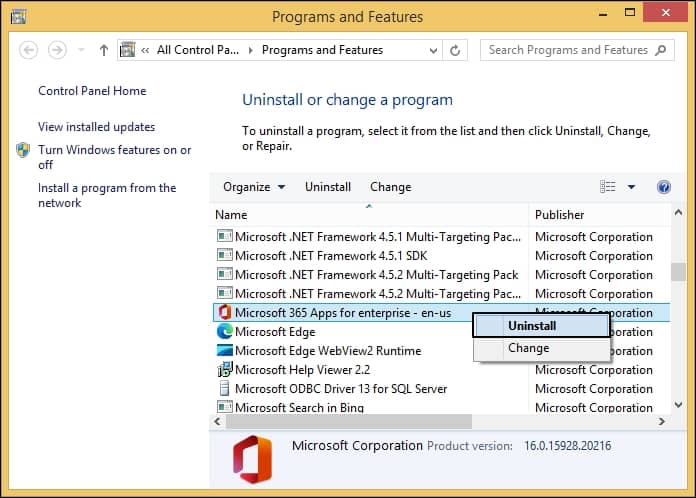Viewport: 696px width, 498px height.
Task: Sort by the Name column header
Action: point(368,215)
